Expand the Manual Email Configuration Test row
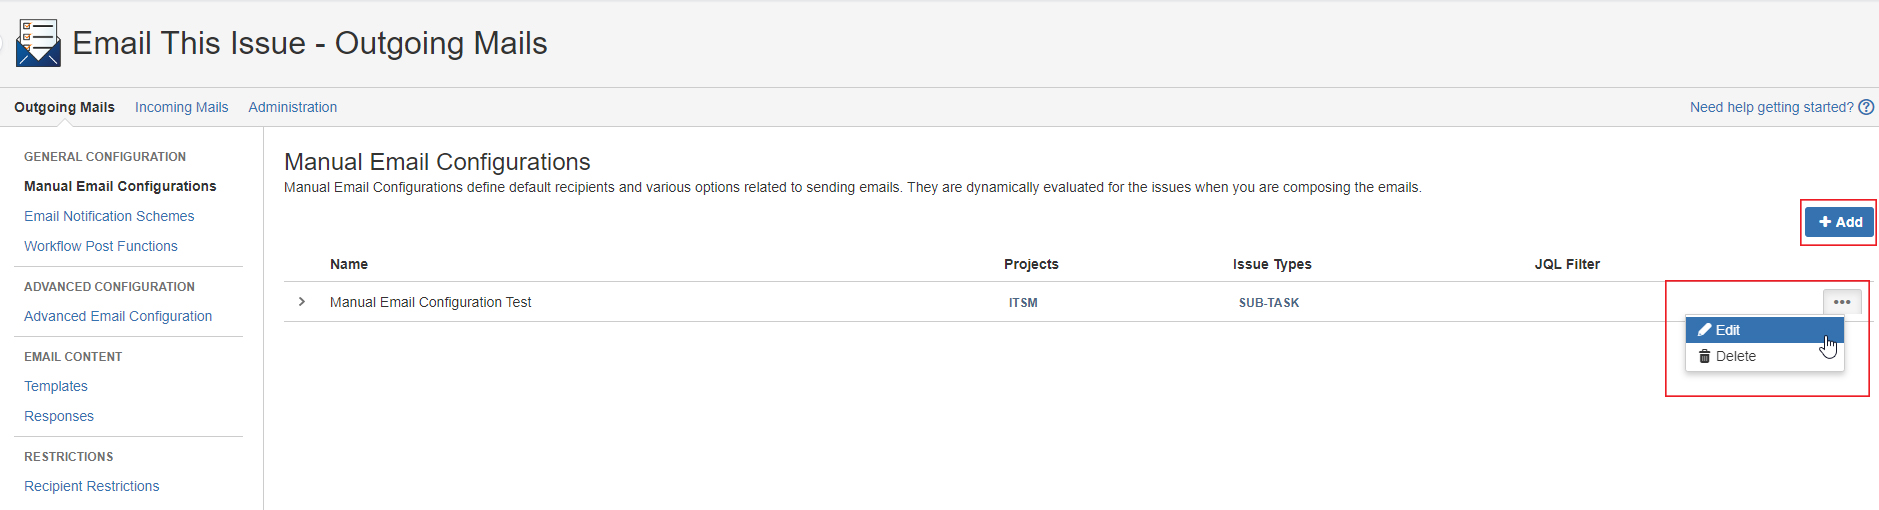Screen dimensions: 1879x510 pos(302,302)
